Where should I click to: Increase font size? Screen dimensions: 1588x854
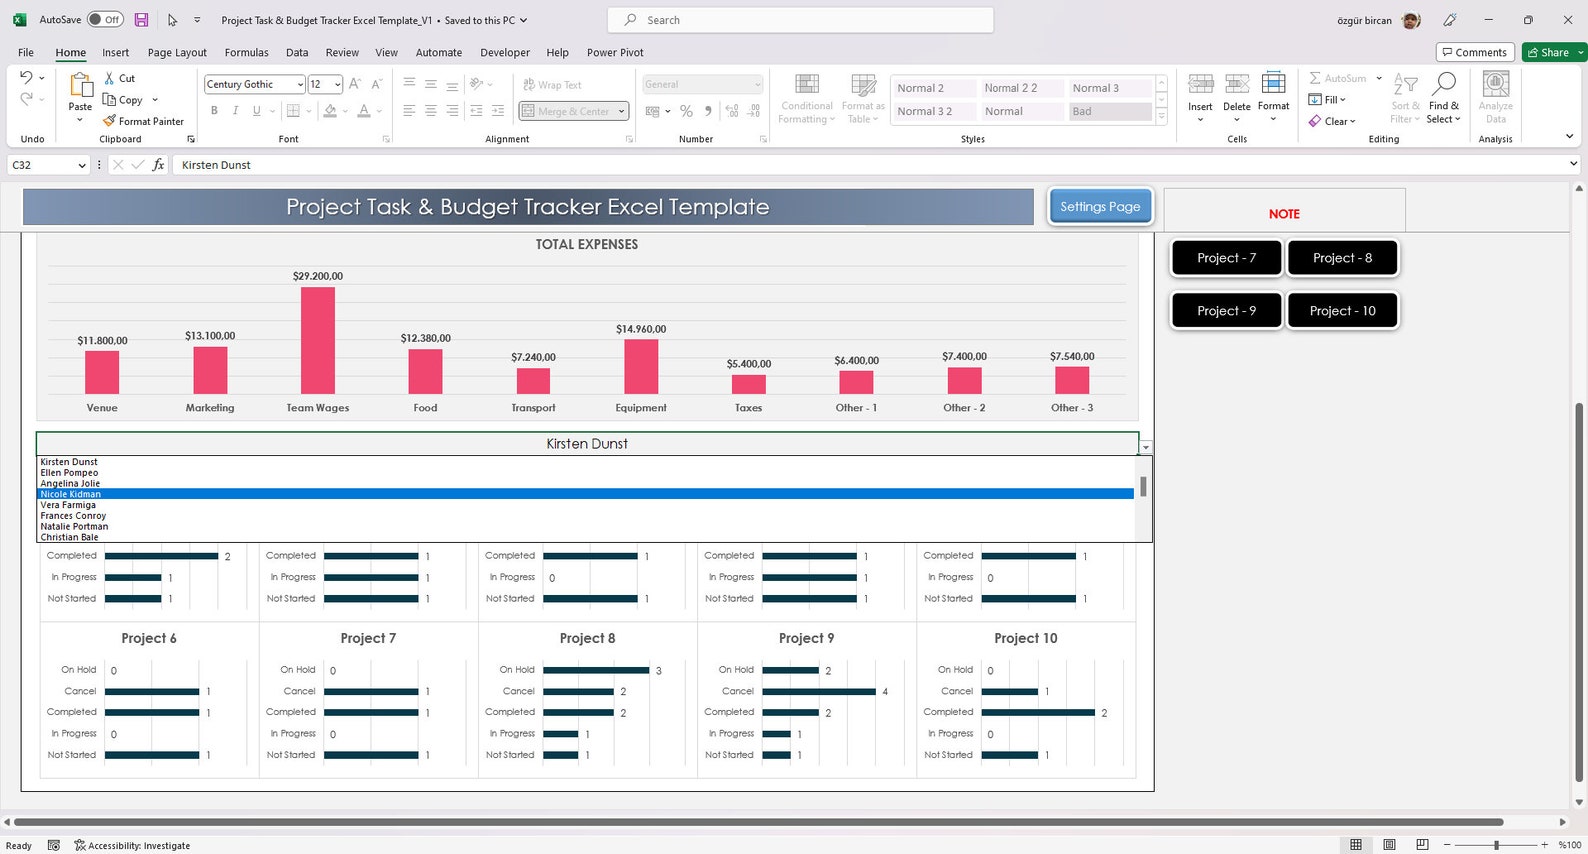pos(355,84)
